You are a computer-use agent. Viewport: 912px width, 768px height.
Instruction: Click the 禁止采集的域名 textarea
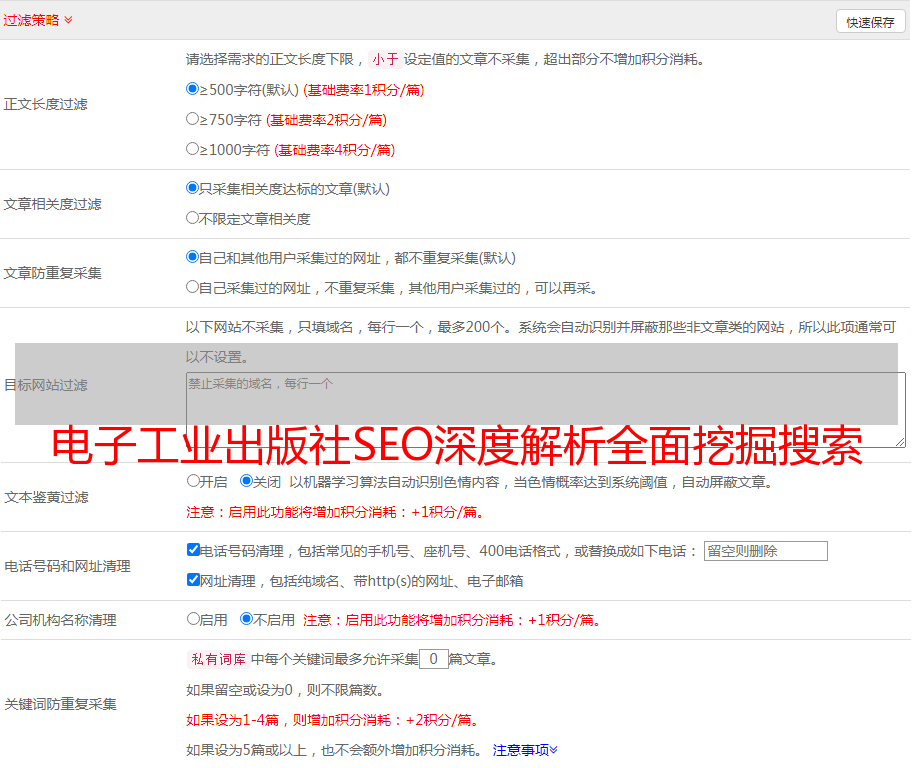coord(545,409)
